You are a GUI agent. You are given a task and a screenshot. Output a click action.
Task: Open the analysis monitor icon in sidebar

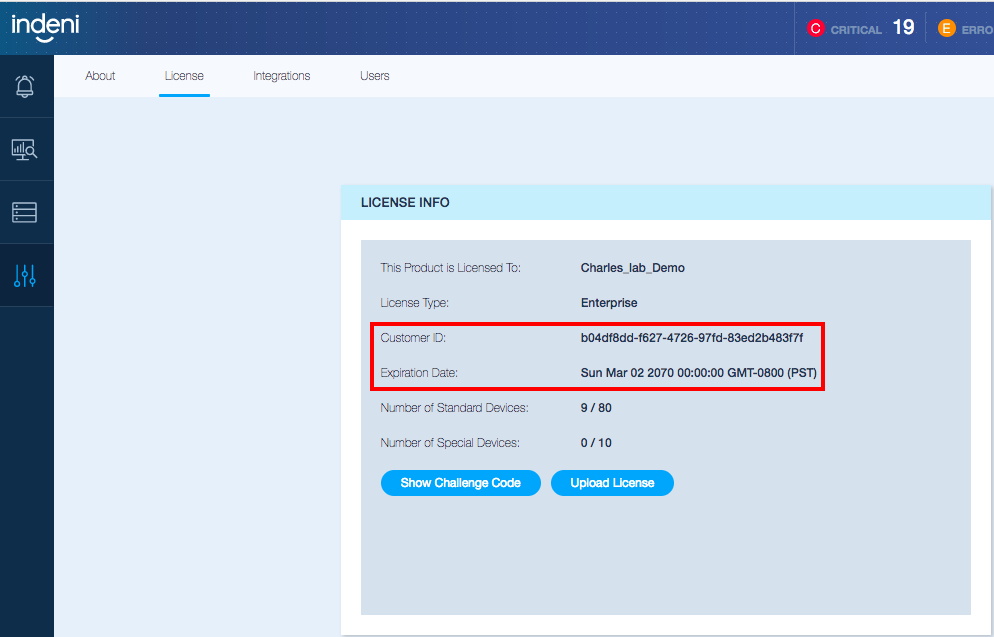[26, 150]
